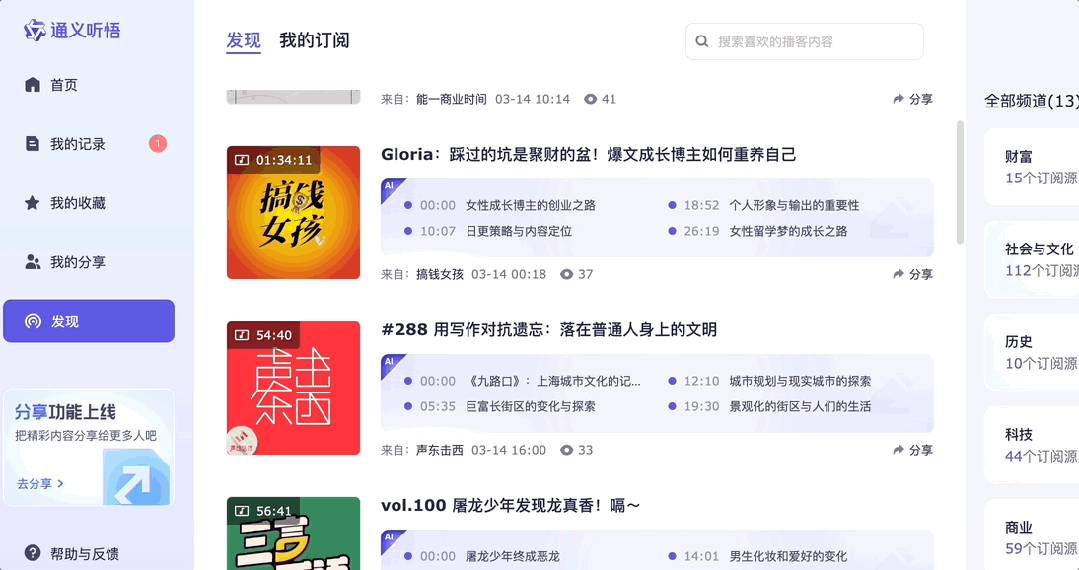Select the 历史 channel card
Screen dimensions: 1079x570
1032,352
